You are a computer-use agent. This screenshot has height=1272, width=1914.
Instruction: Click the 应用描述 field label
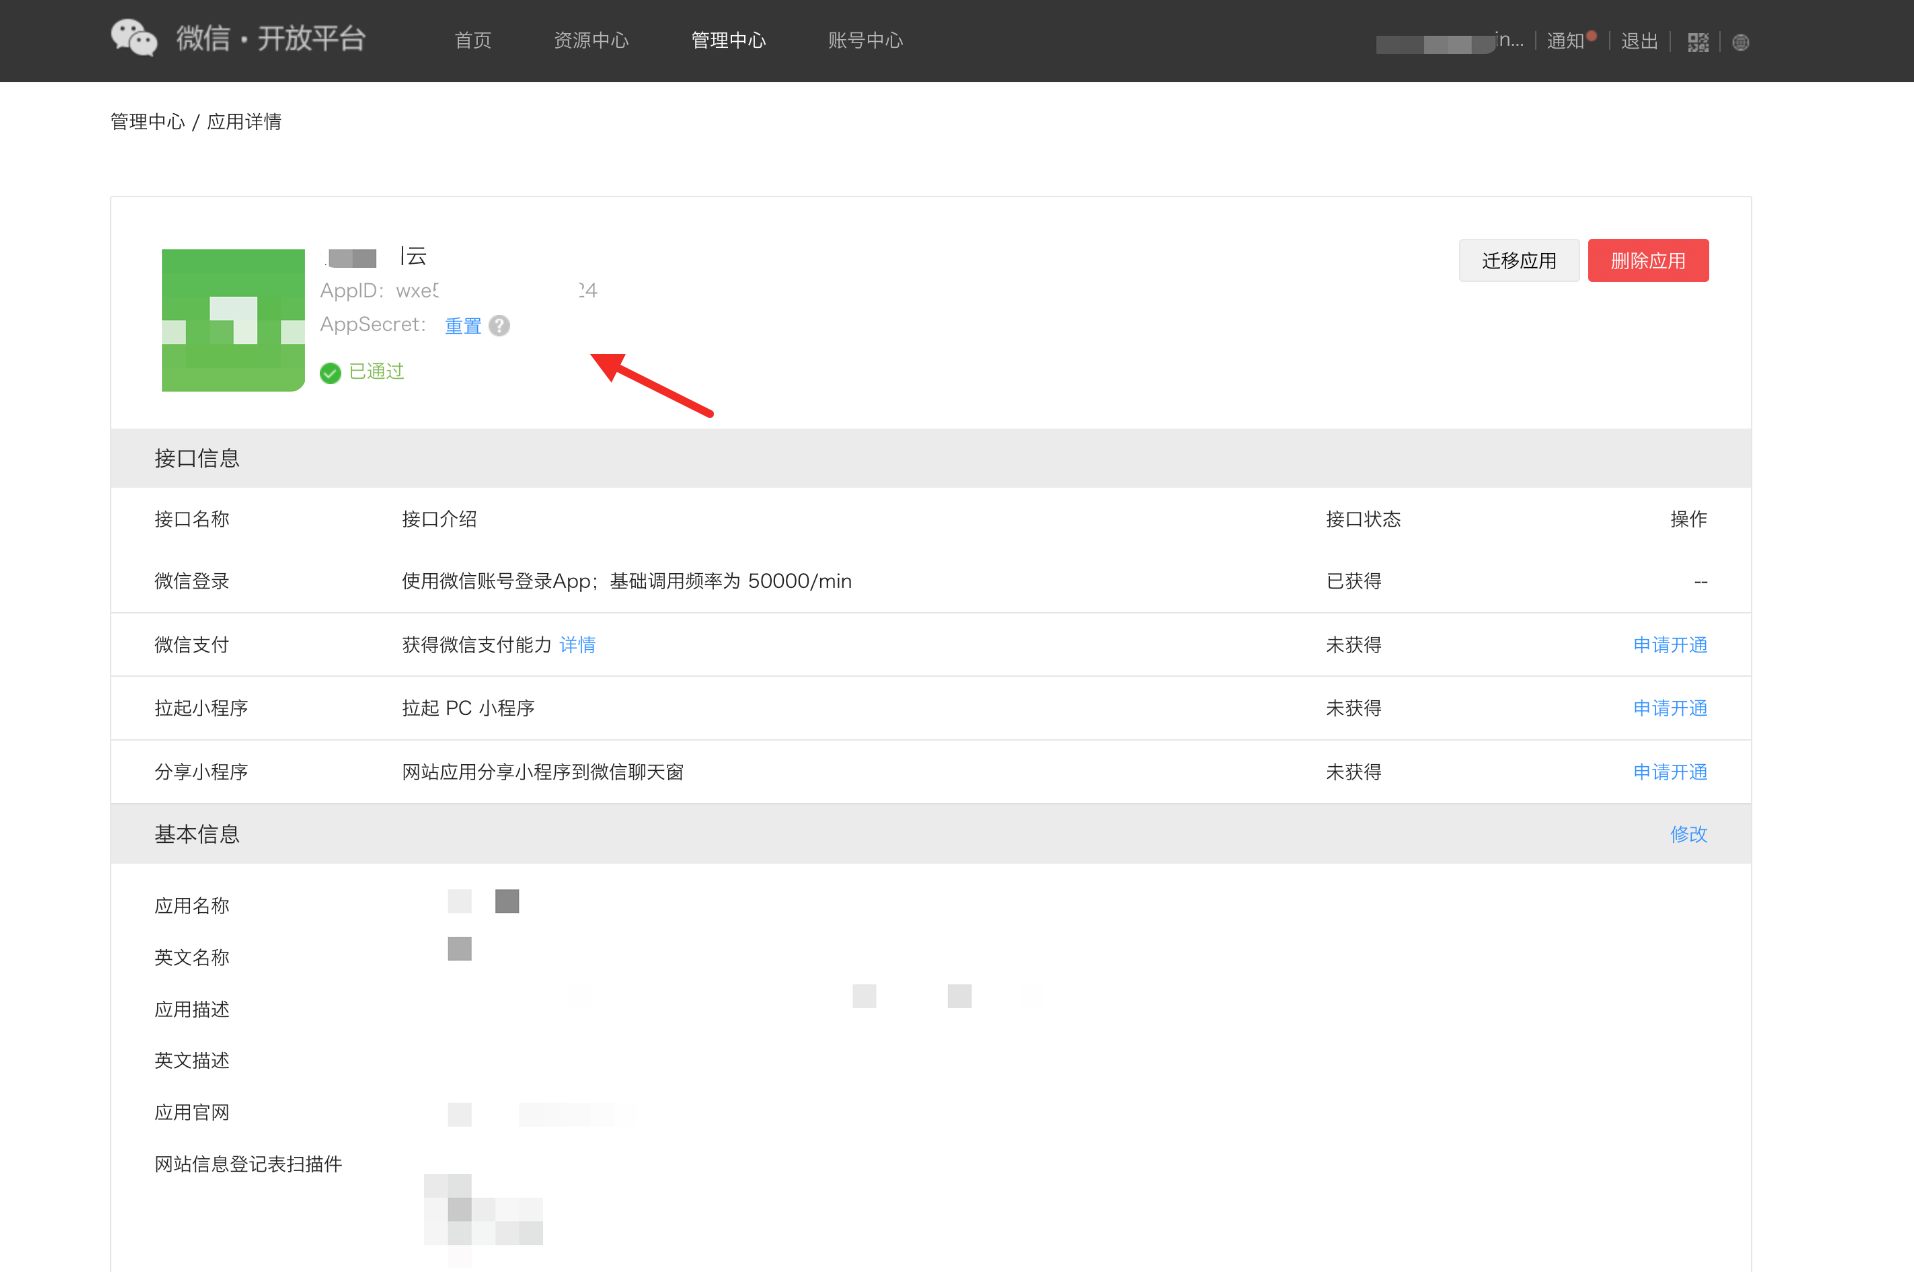pos(192,1010)
